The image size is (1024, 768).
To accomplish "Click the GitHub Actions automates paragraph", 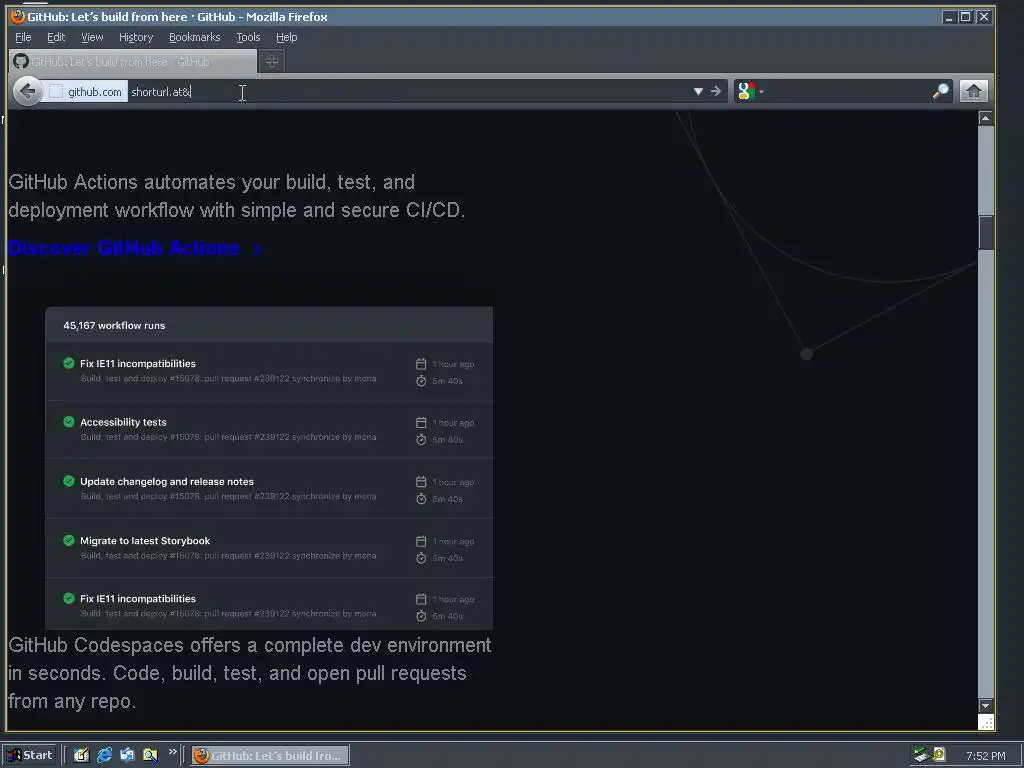I will tap(236, 196).
